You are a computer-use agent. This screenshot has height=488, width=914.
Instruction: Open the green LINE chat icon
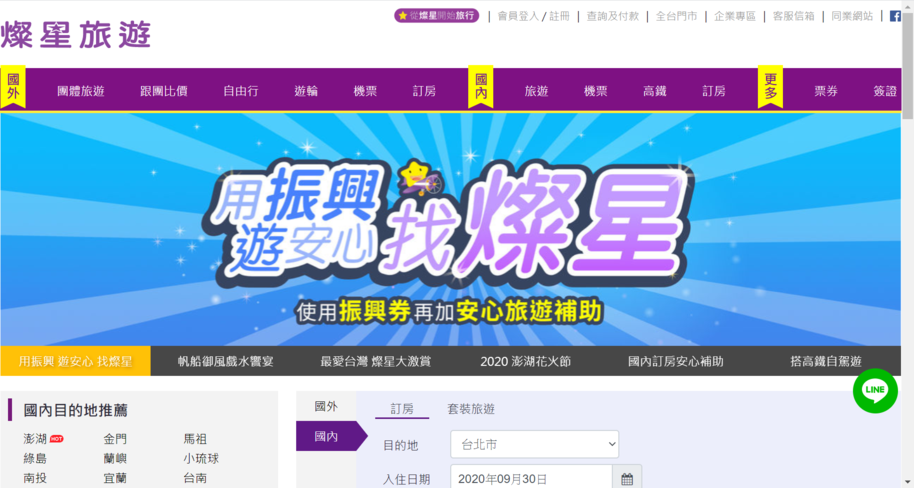pos(875,391)
